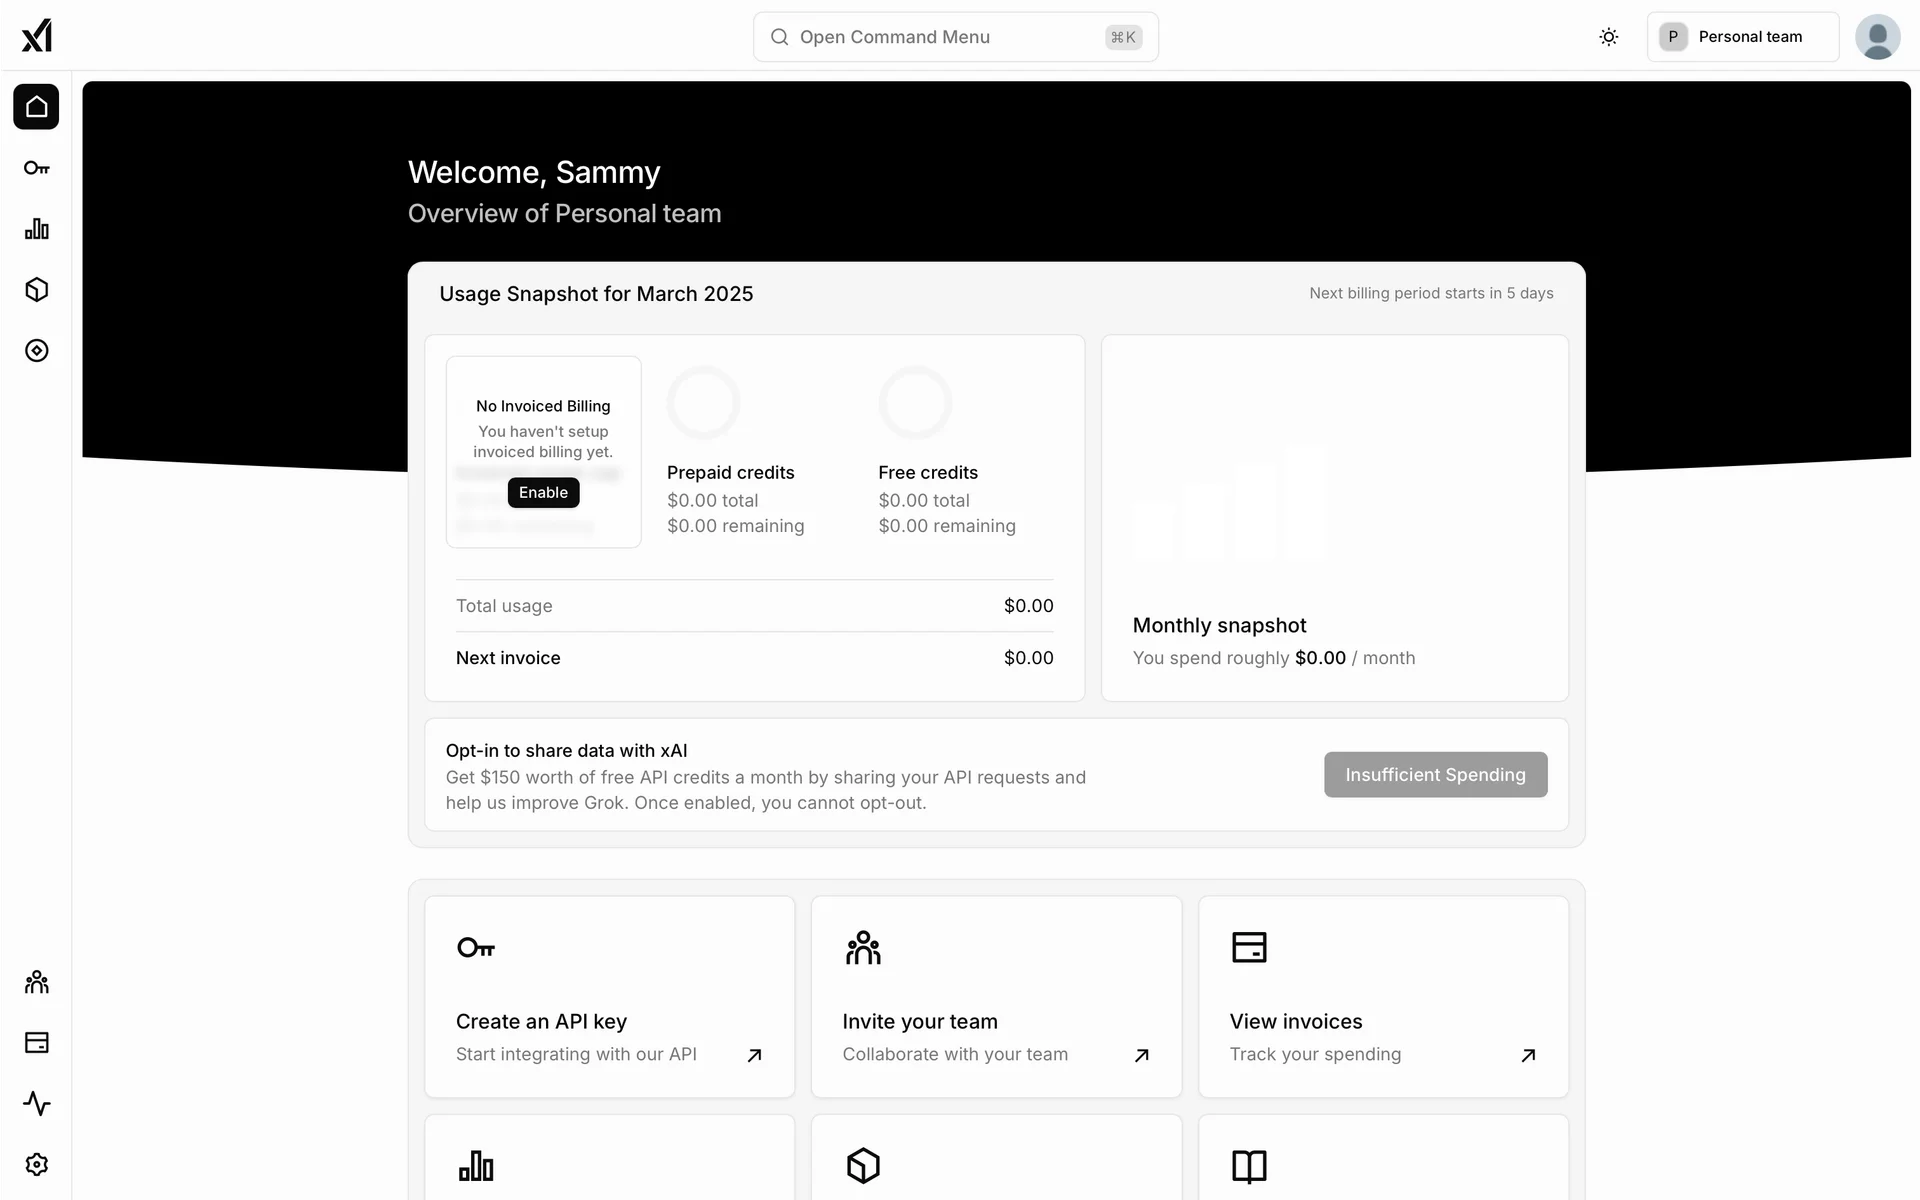Go to the Home sidebar icon
This screenshot has width=1920, height=1200.
point(37,107)
